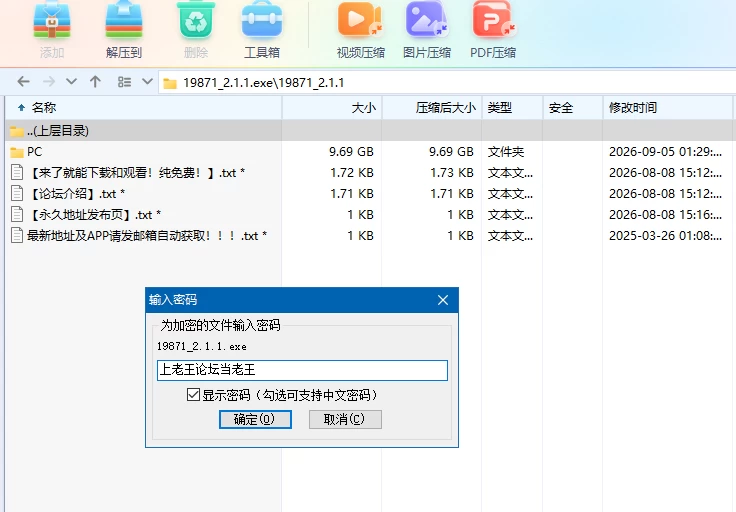Open the 工具箱 (Toolbox) icon

point(262,21)
